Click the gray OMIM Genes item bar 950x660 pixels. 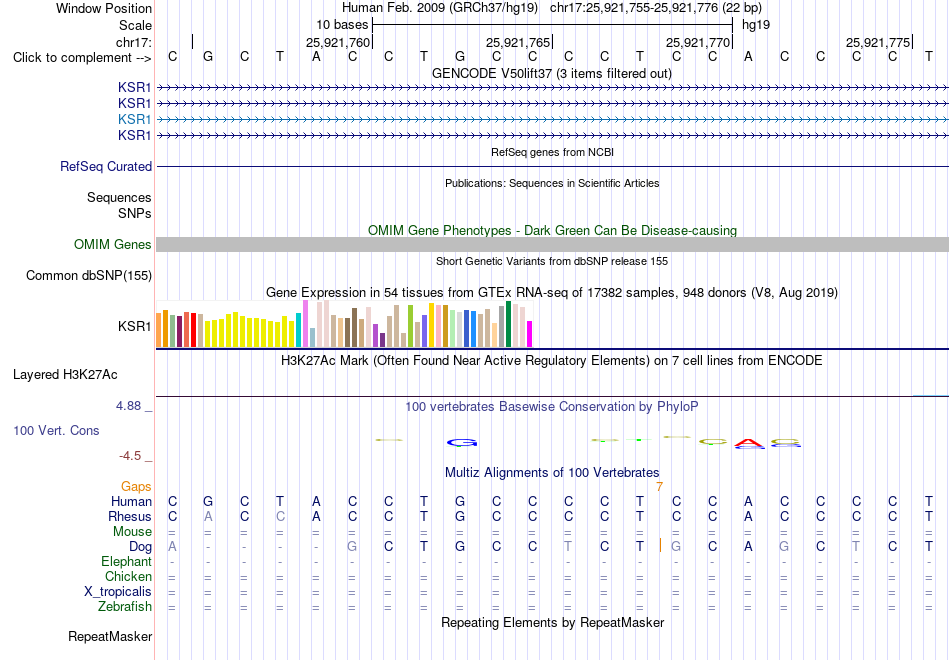click(552, 244)
